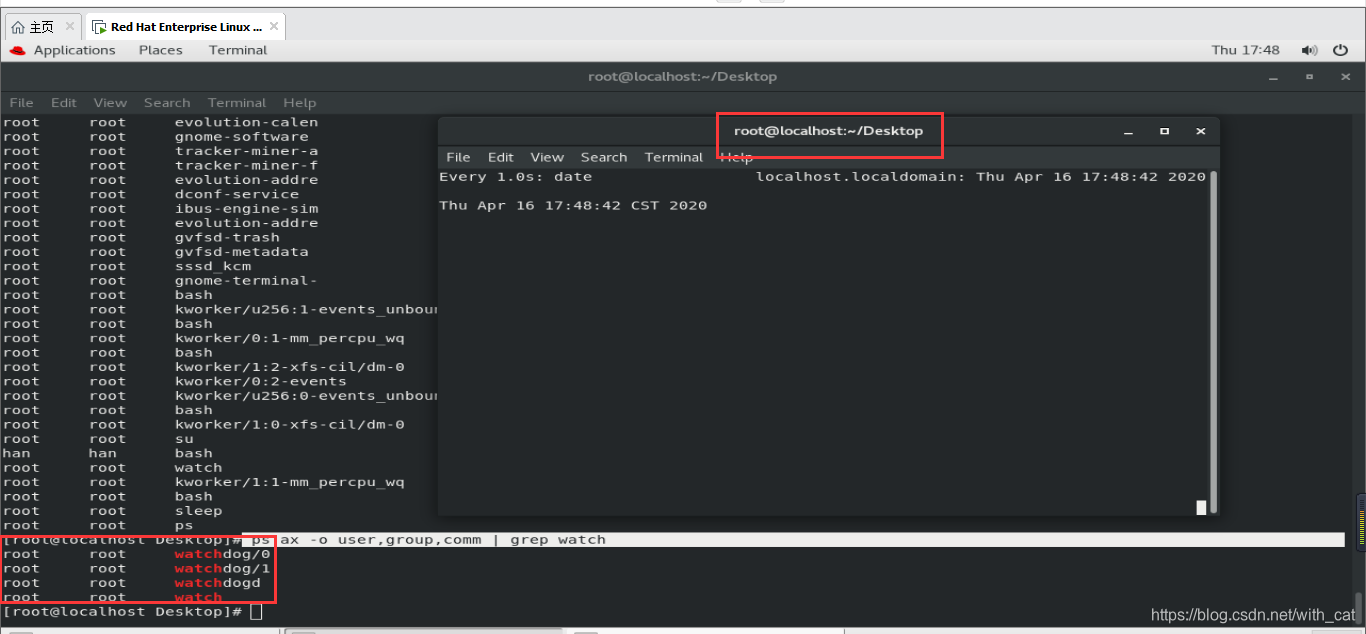Open File menu in front watch terminal
Viewport: 1366px width, 634px height.
point(458,157)
